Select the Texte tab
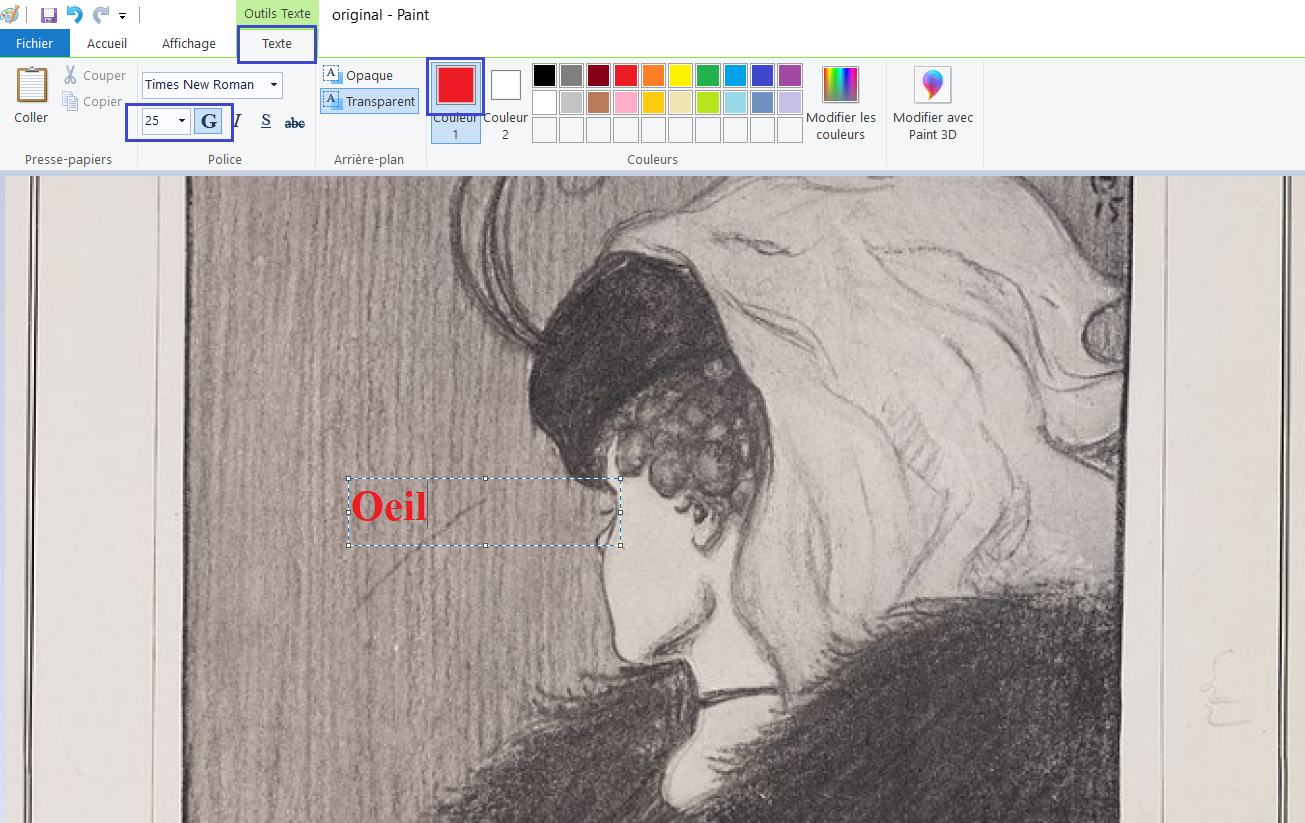1305x823 pixels. click(277, 43)
